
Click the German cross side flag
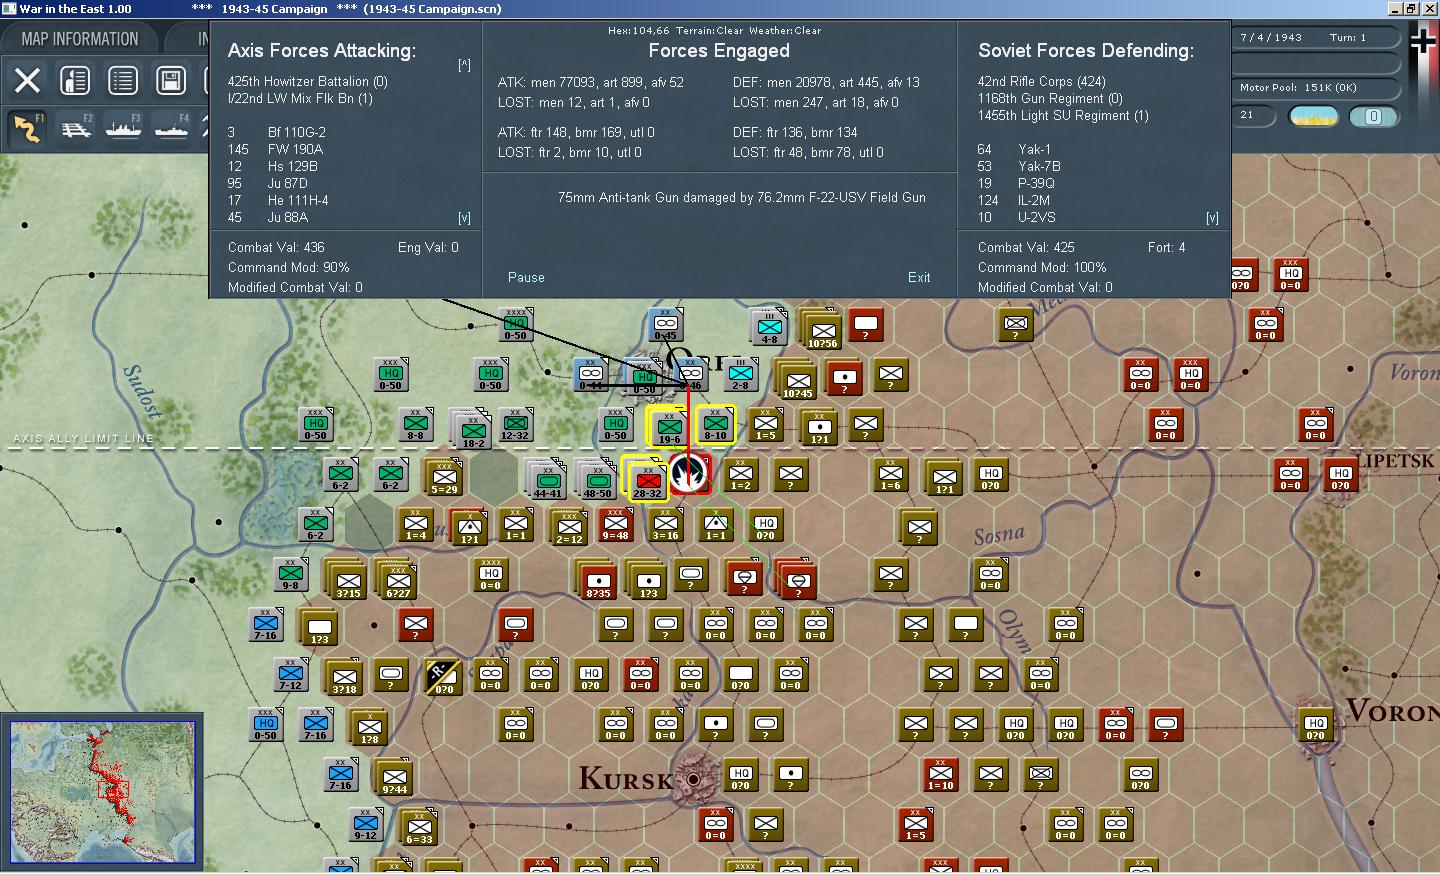(x=1423, y=42)
